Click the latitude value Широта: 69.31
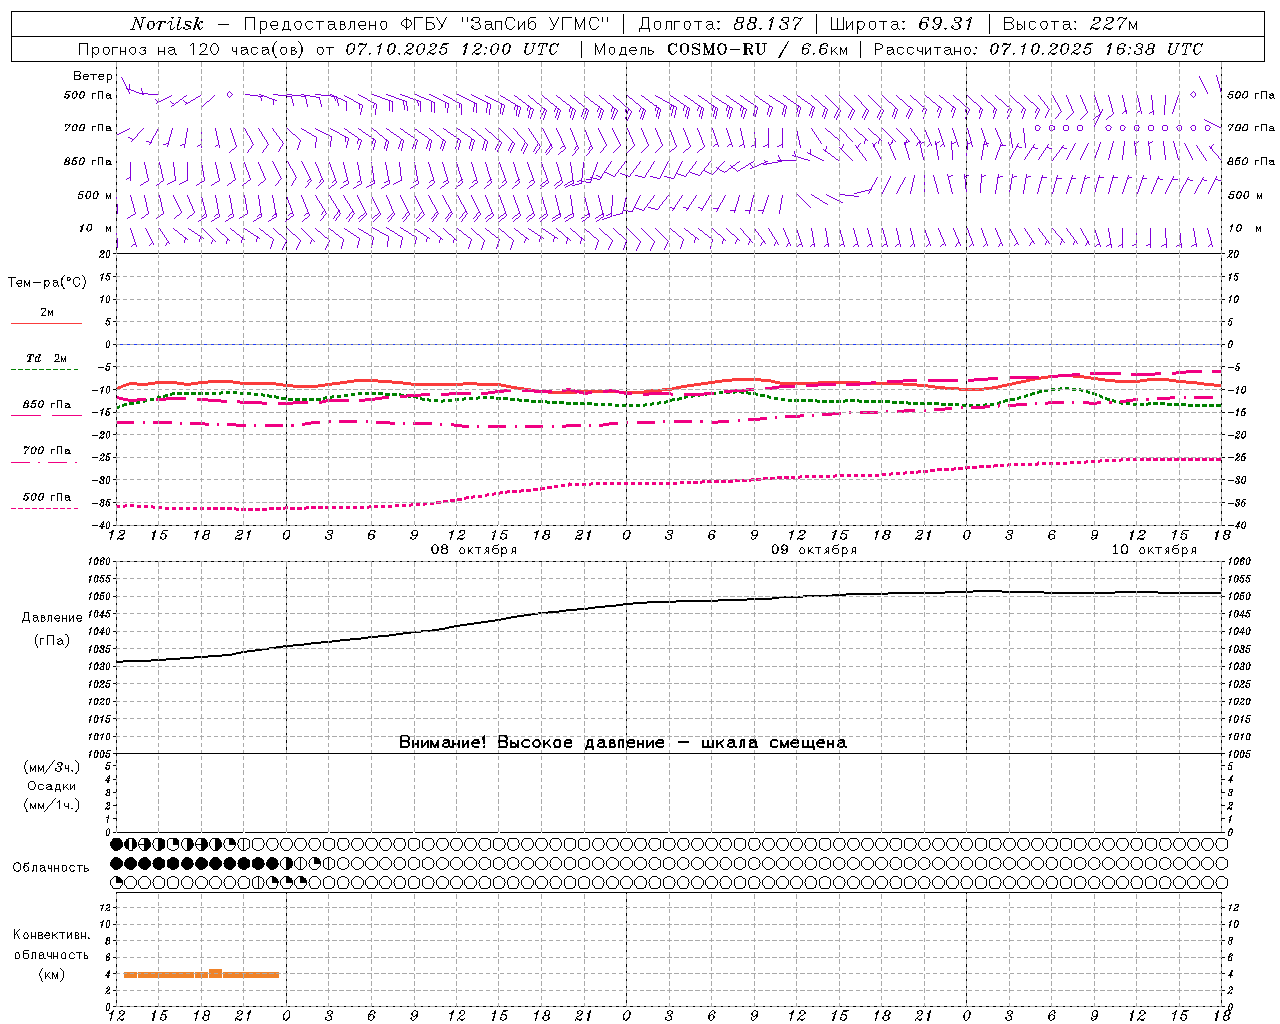 coord(902,24)
